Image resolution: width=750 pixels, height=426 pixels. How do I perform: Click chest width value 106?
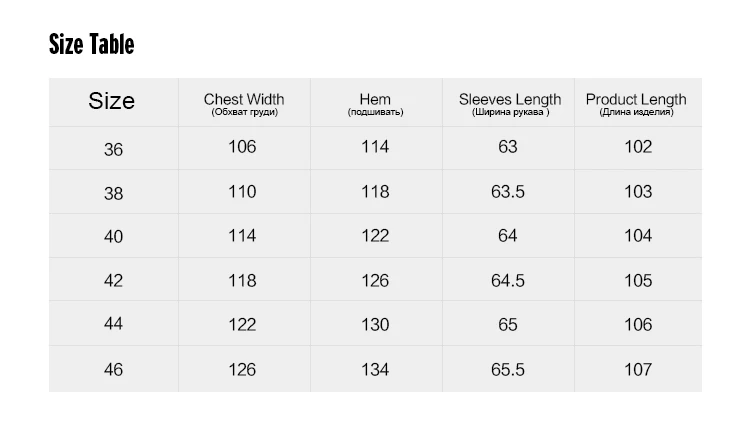tap(242, 147)
